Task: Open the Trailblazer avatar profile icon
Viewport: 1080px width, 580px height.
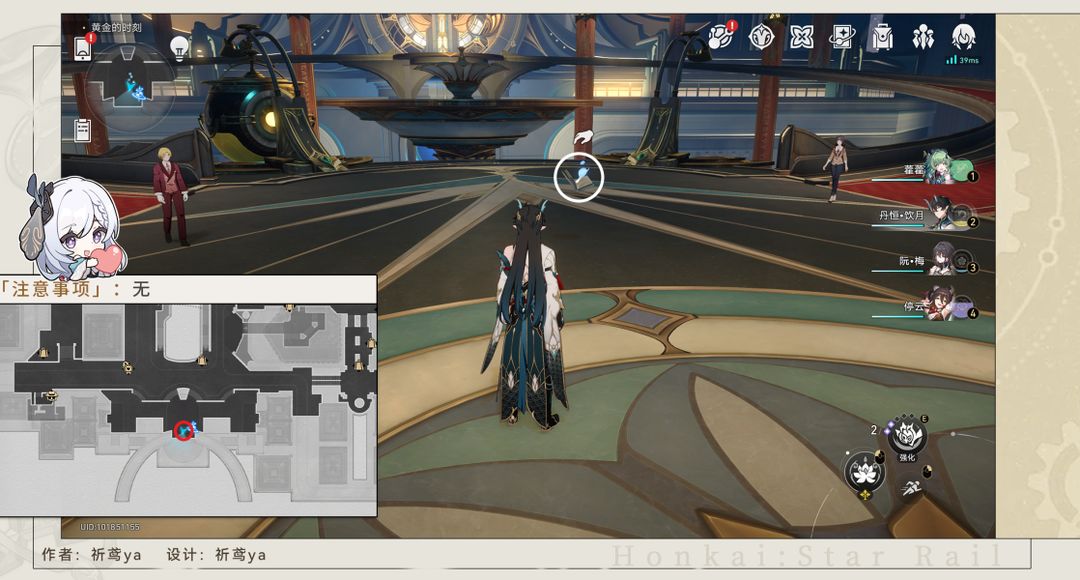Action: pyautogui.click(x=963, y=37)
